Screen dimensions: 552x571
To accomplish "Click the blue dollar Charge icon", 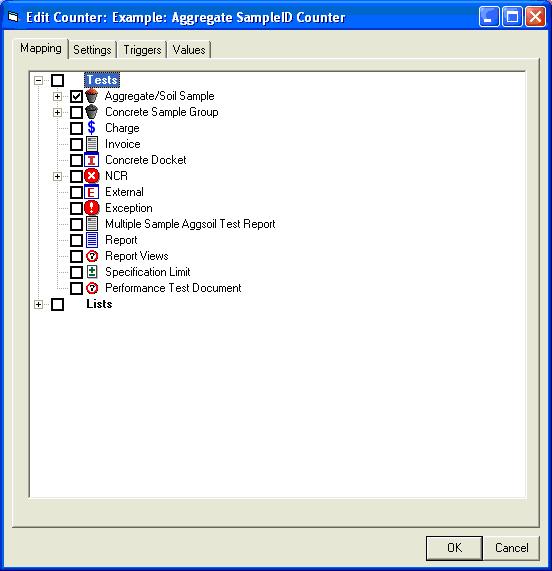I will tap(91, 128).
